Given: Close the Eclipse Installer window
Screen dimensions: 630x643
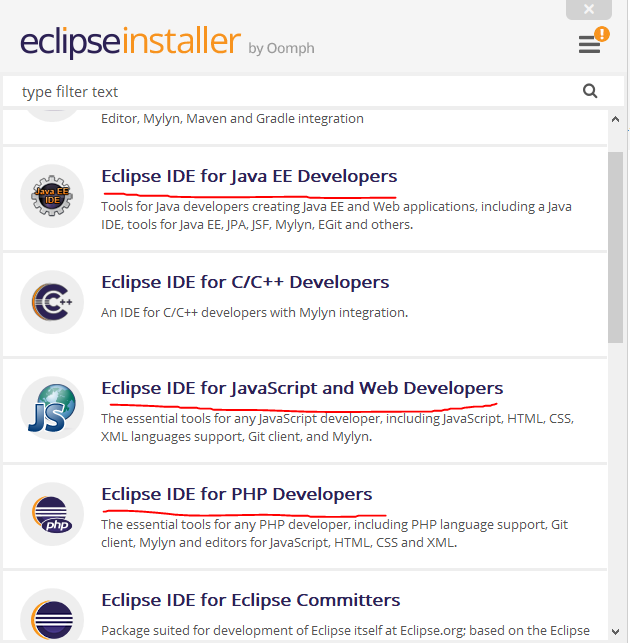Looking at the screenshot, I should pos(589,9).
